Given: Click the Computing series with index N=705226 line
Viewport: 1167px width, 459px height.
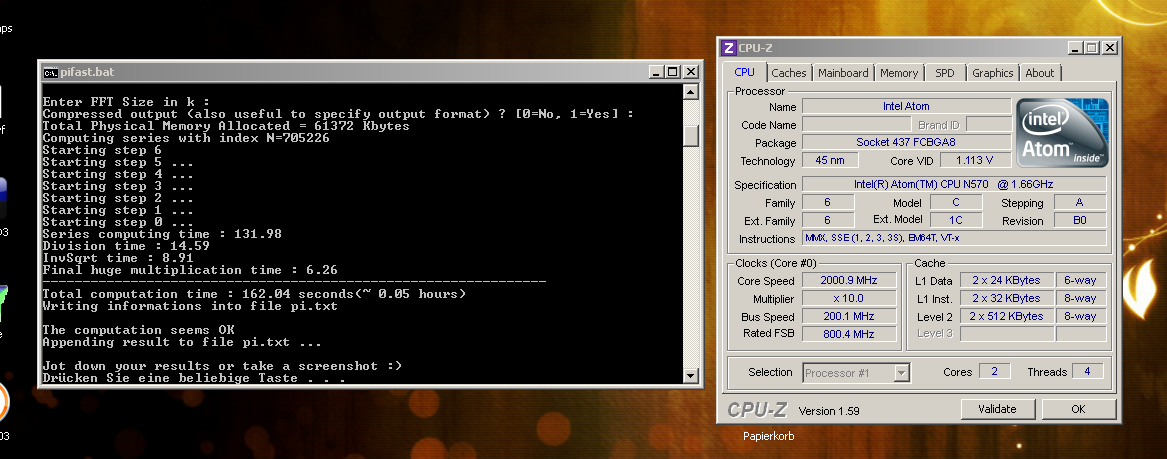Looking at the screenshot, I should pyautogui.click(x=186, y=138).
